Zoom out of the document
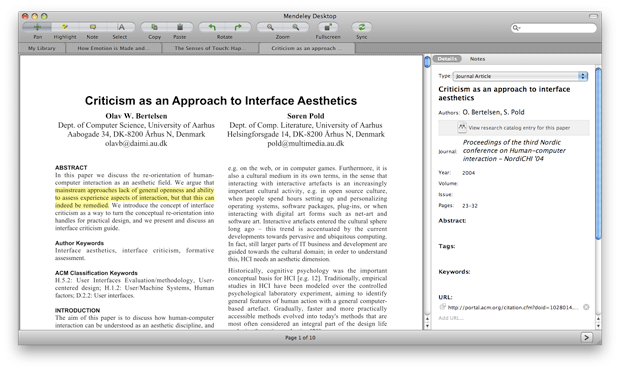This screenshot has width=620, height=370. 270,27
